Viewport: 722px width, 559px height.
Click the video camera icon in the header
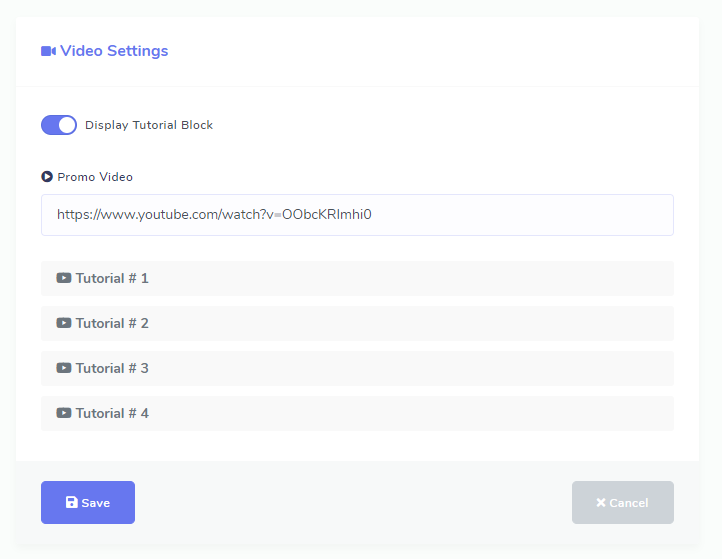click(48, 51)
